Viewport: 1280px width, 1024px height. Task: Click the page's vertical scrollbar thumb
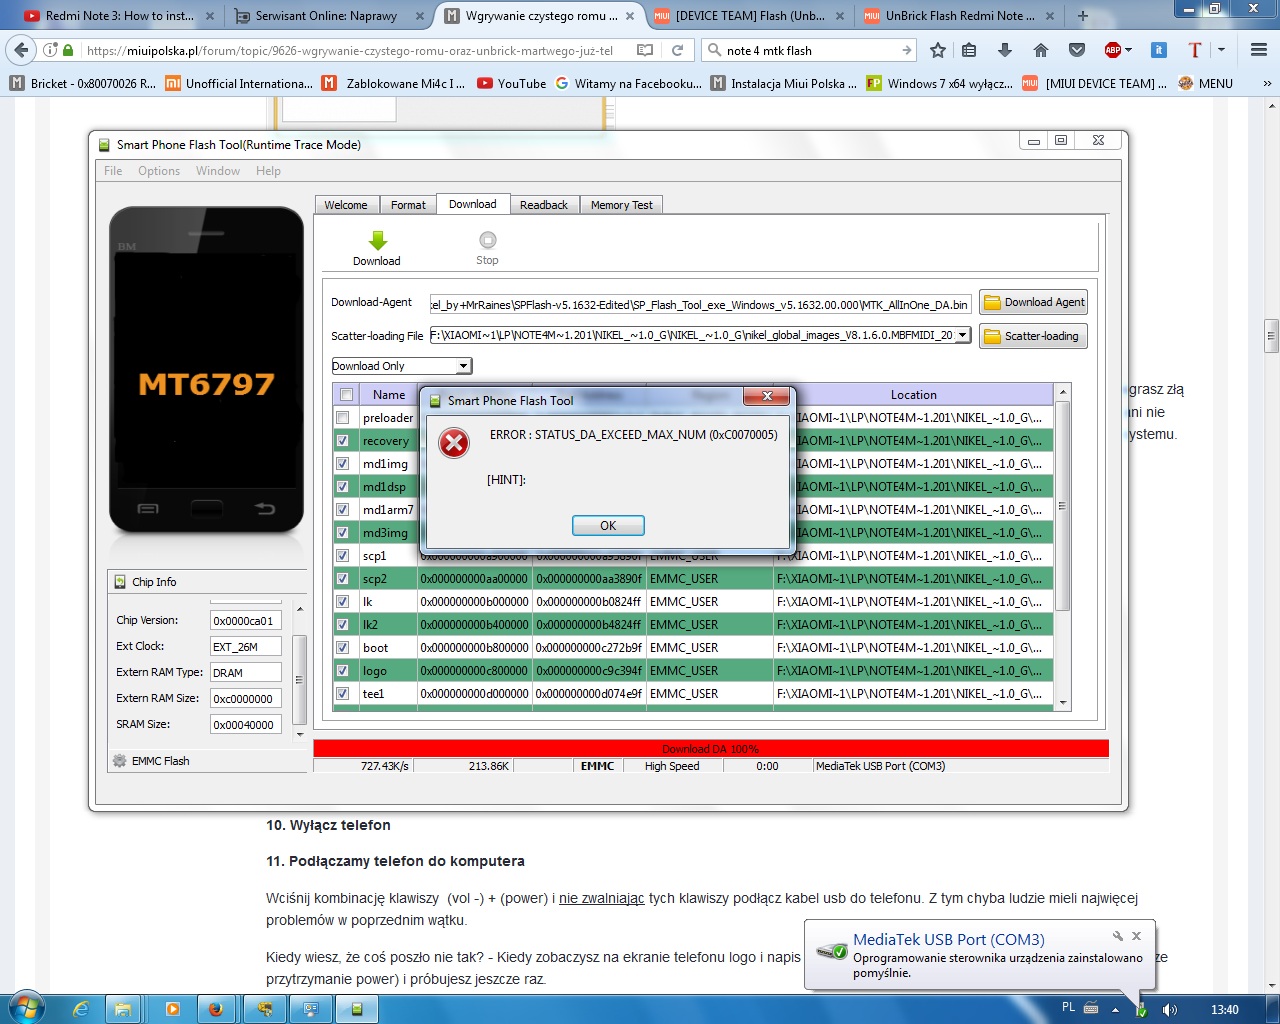click(x=1271, y=336)
